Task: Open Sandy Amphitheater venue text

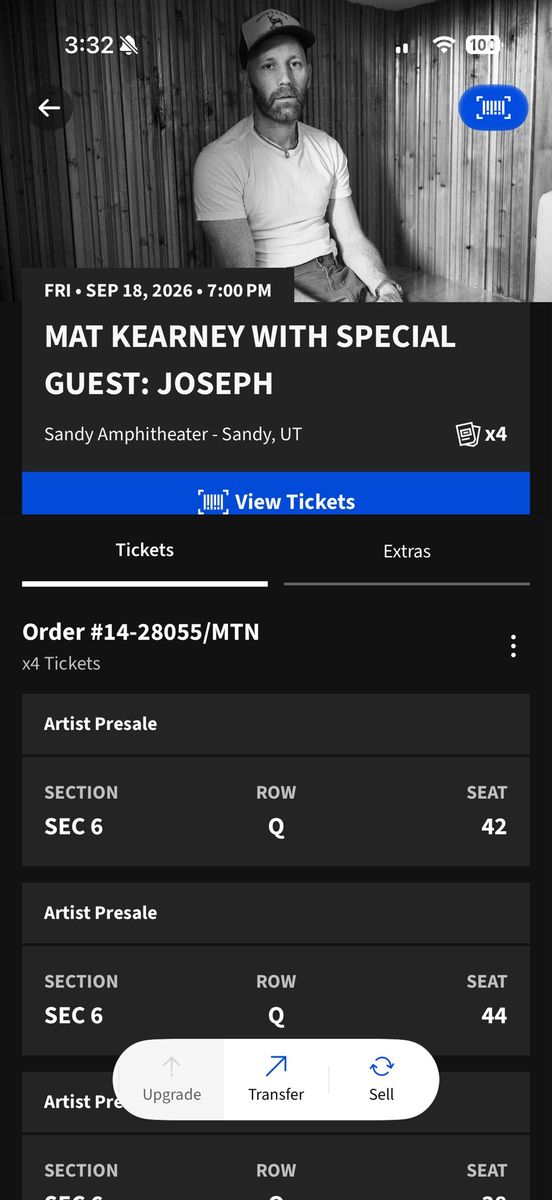Action: tap(173, 434)
